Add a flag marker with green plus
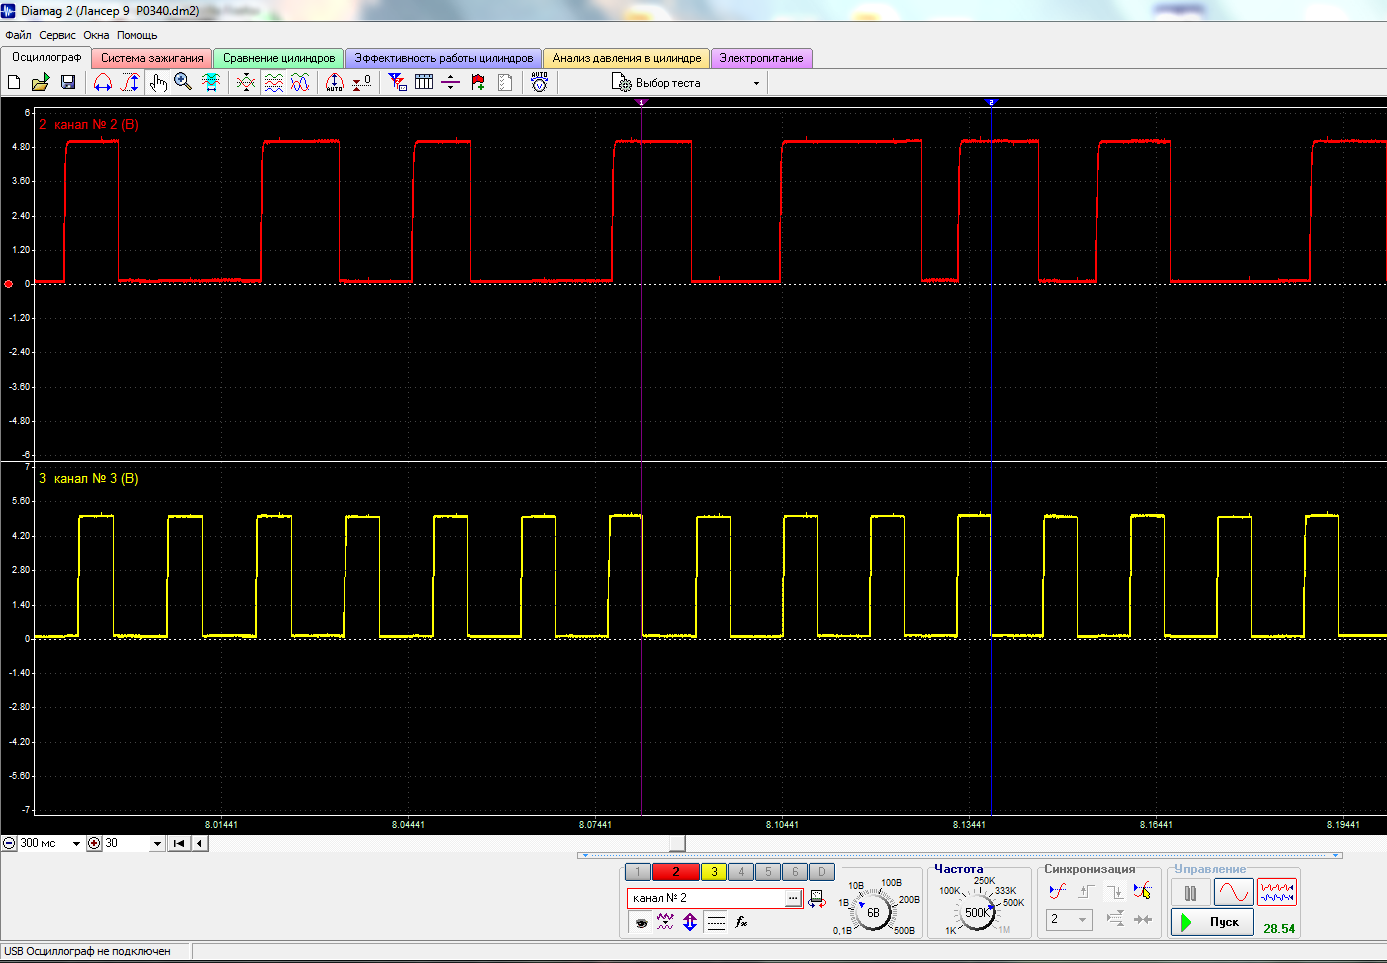Screen dimensions: 1387x963 pos(478,82)
